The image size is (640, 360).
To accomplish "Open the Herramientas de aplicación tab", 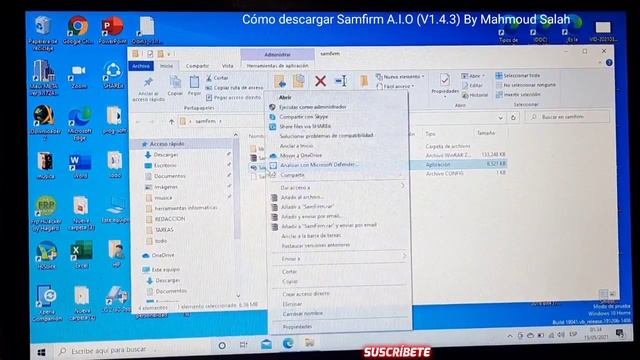I will coord(277,66).
